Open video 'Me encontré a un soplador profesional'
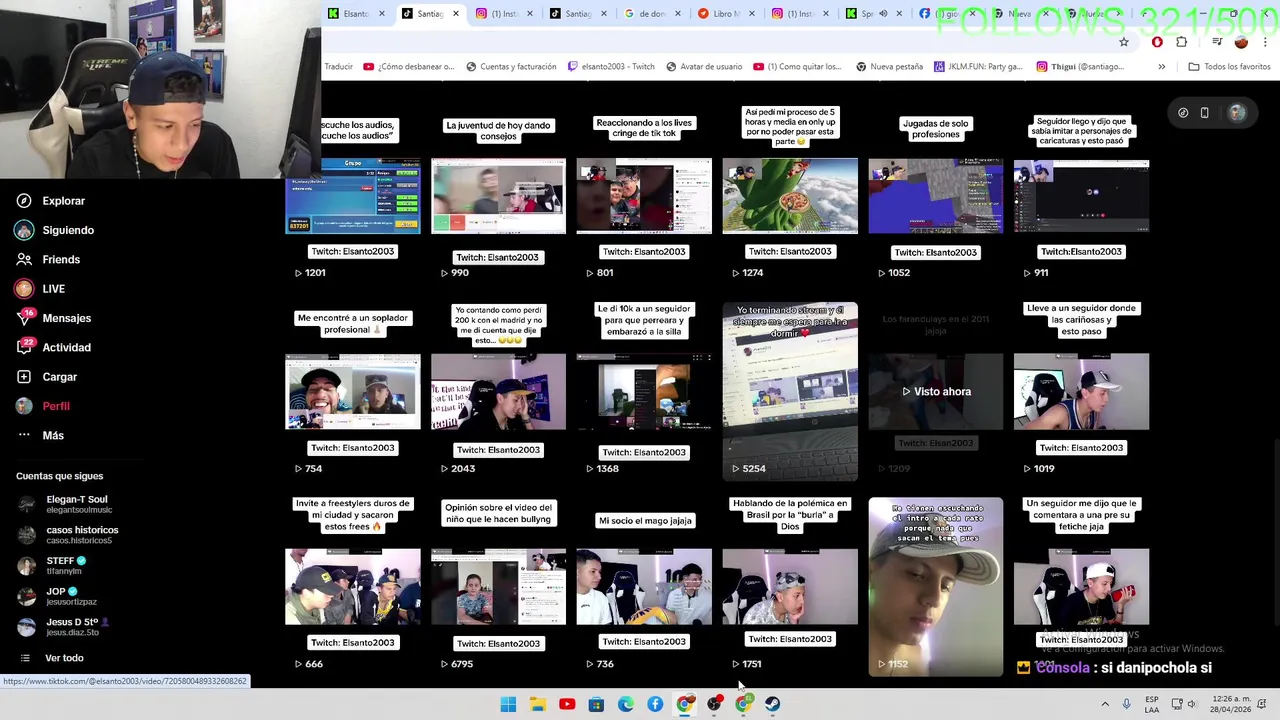The image size is (1280, 720). point(353,391)
